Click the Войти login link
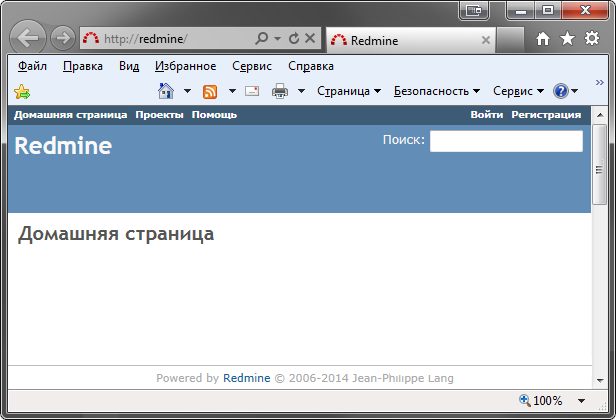This screenshot has width=616, height=420. (x=487, y=115)
